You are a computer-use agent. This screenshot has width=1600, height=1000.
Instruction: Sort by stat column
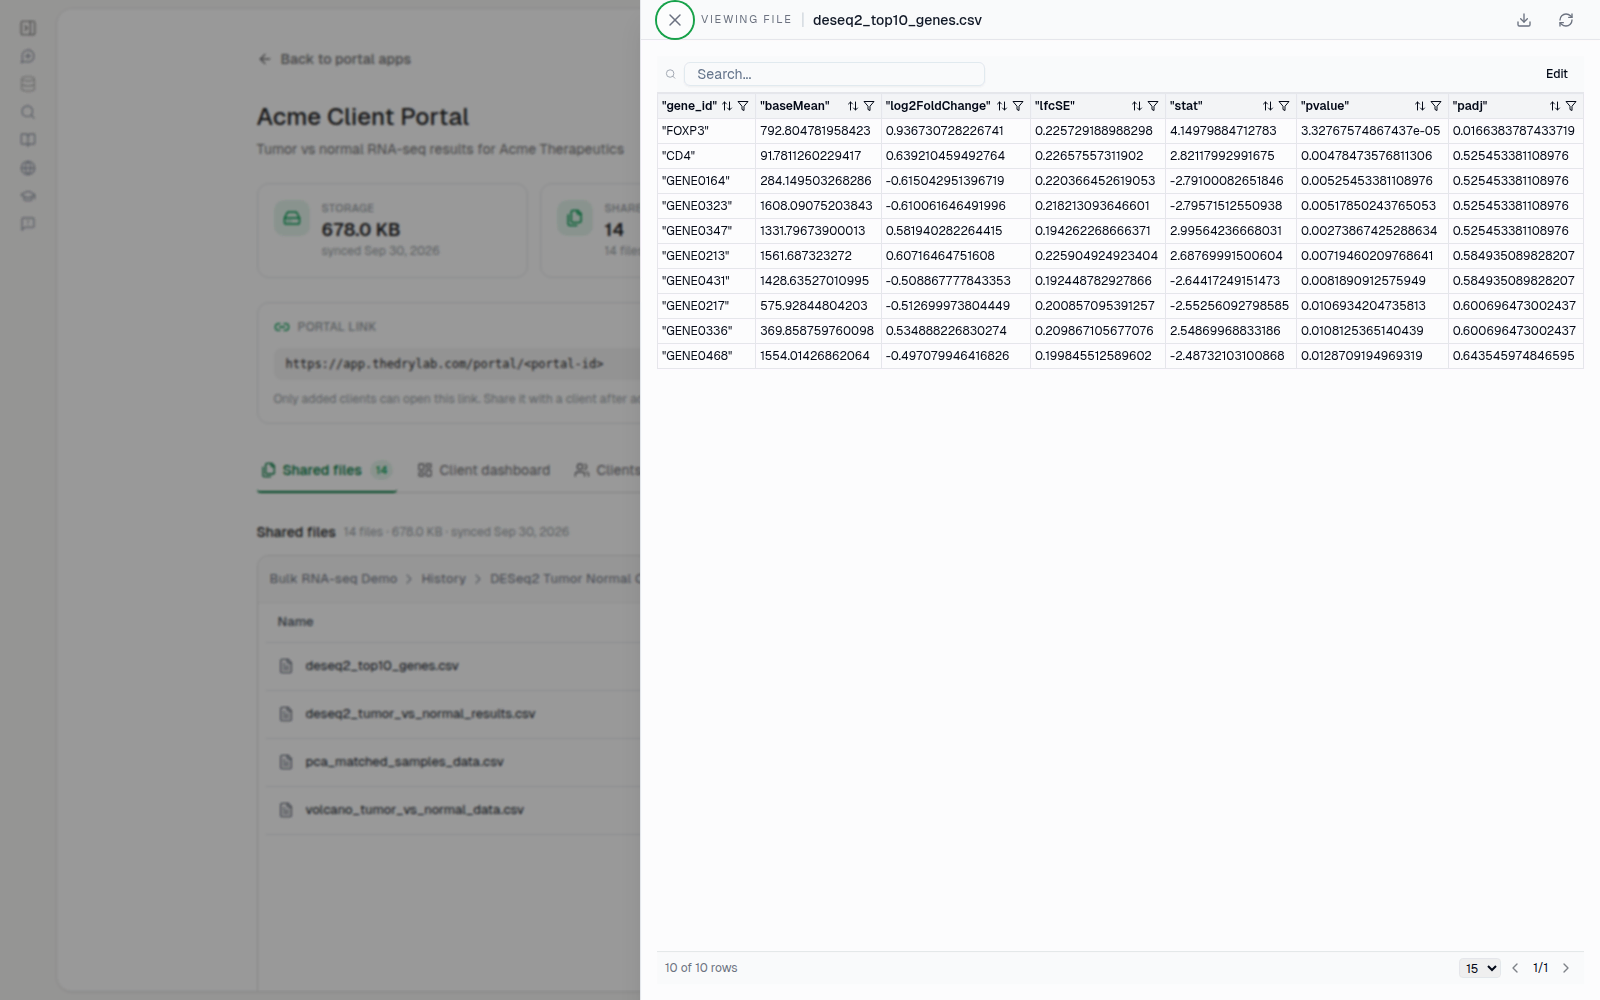click(1268, 106)
